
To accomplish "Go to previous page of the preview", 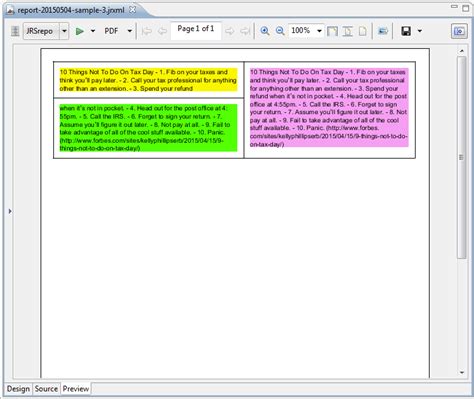I will (x=162, y=31).
